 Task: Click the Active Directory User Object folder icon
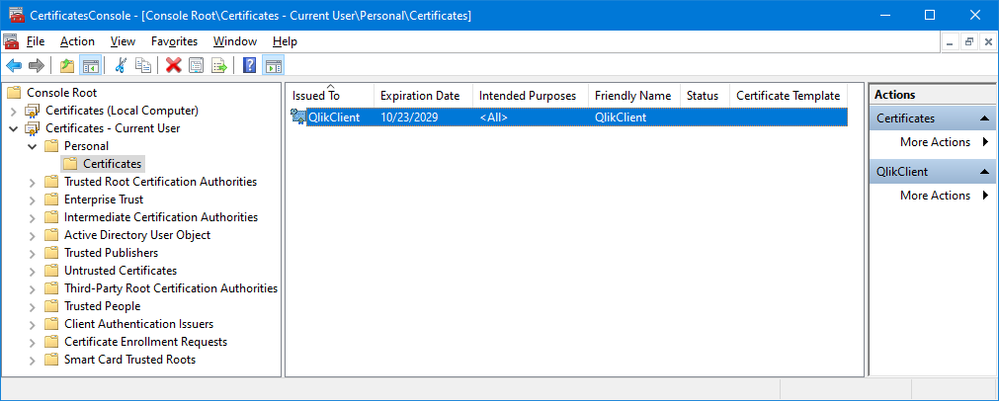tap(52, 235)
